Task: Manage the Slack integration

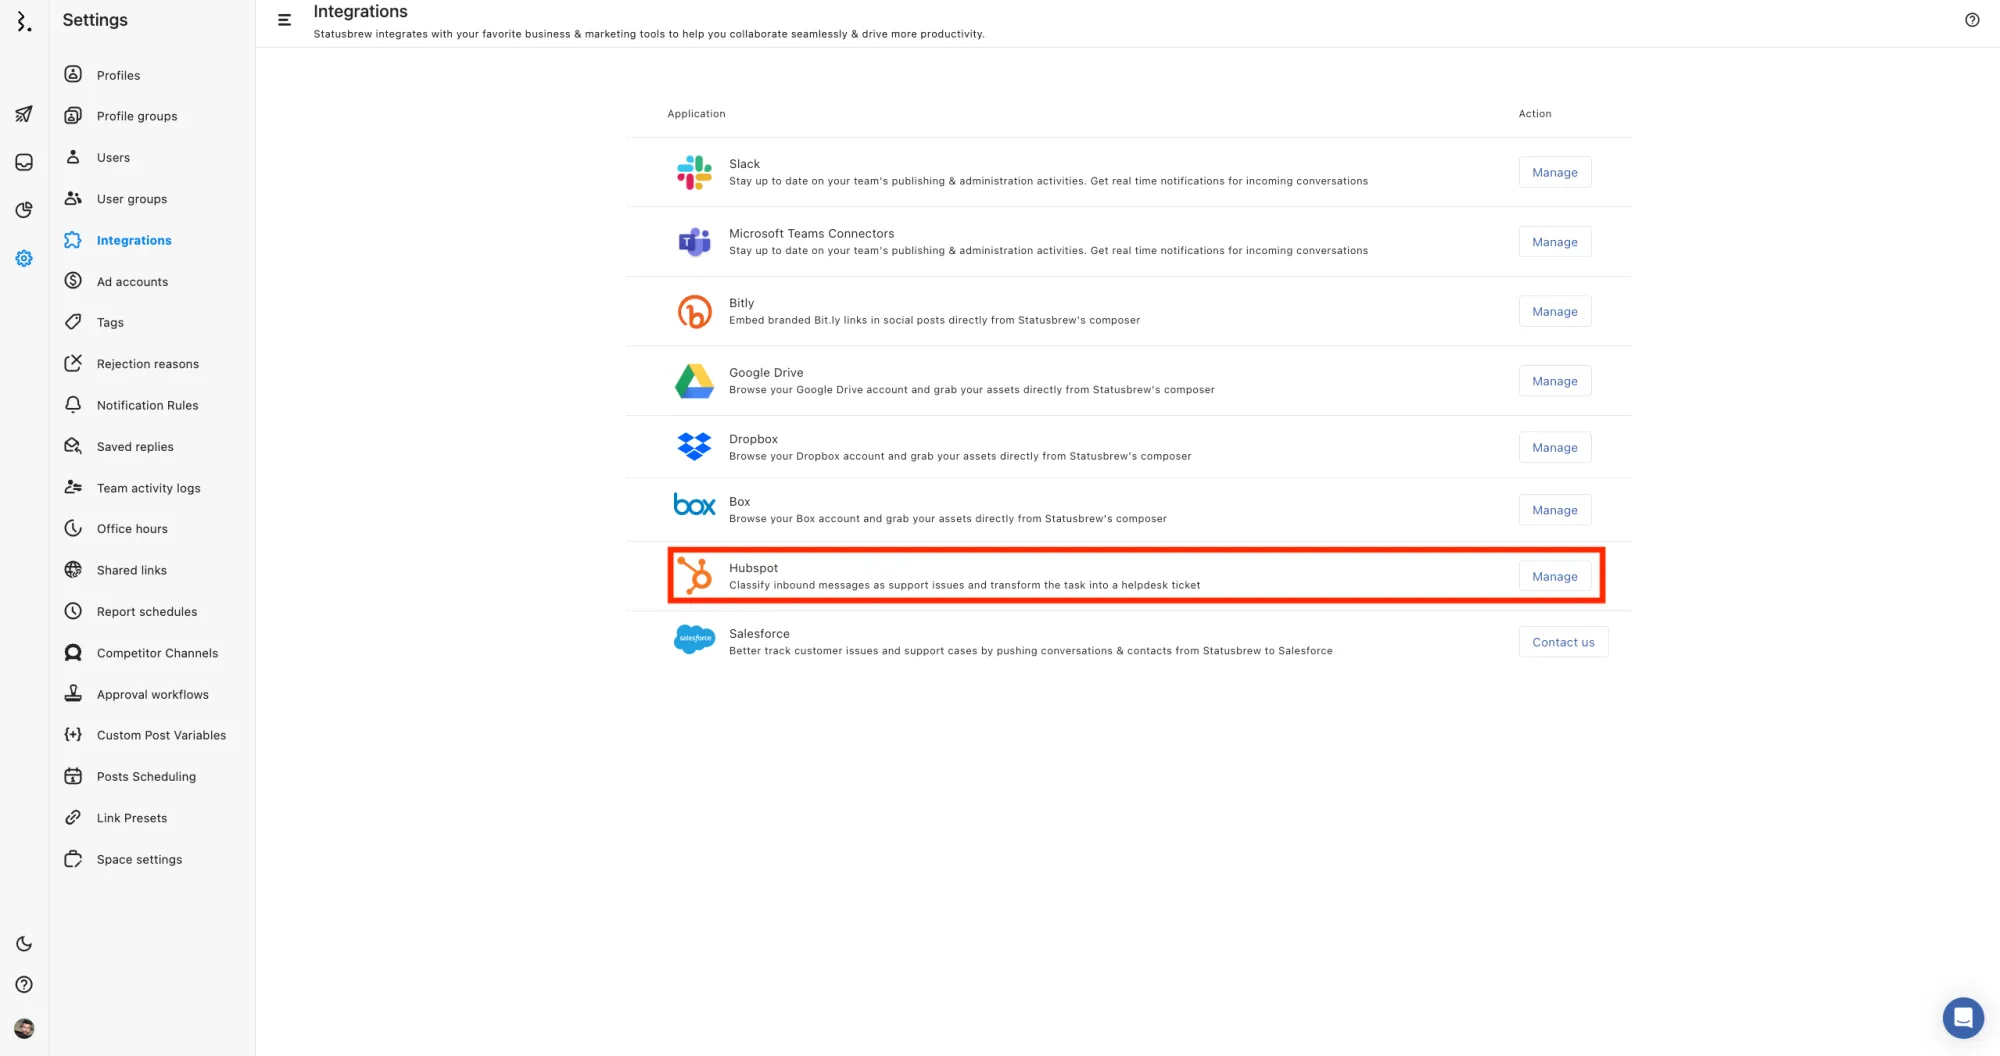Action: 1554,172
